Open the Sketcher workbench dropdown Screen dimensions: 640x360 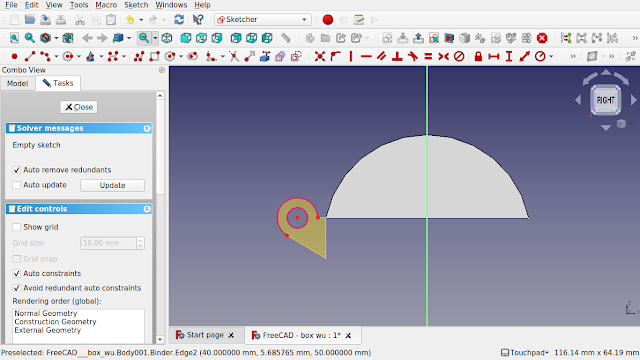click(x=263, y=20)
